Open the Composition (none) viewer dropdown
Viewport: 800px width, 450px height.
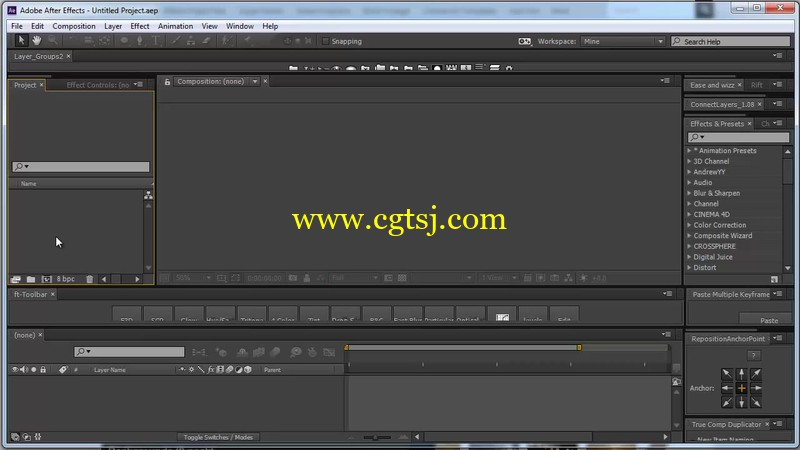coord(255,82)
